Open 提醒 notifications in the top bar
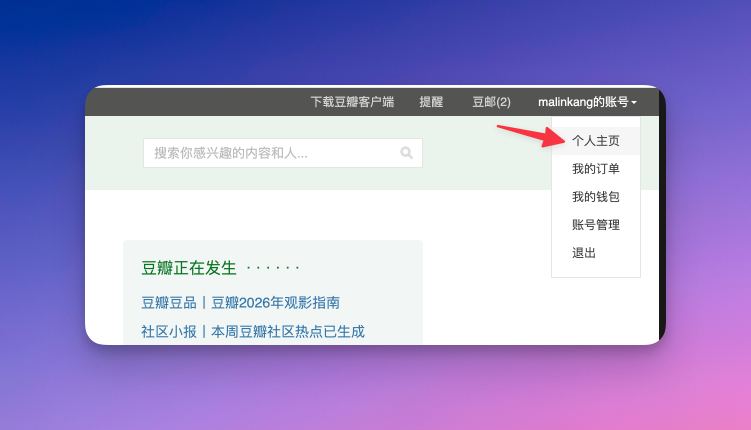 (x=431, y=102)
